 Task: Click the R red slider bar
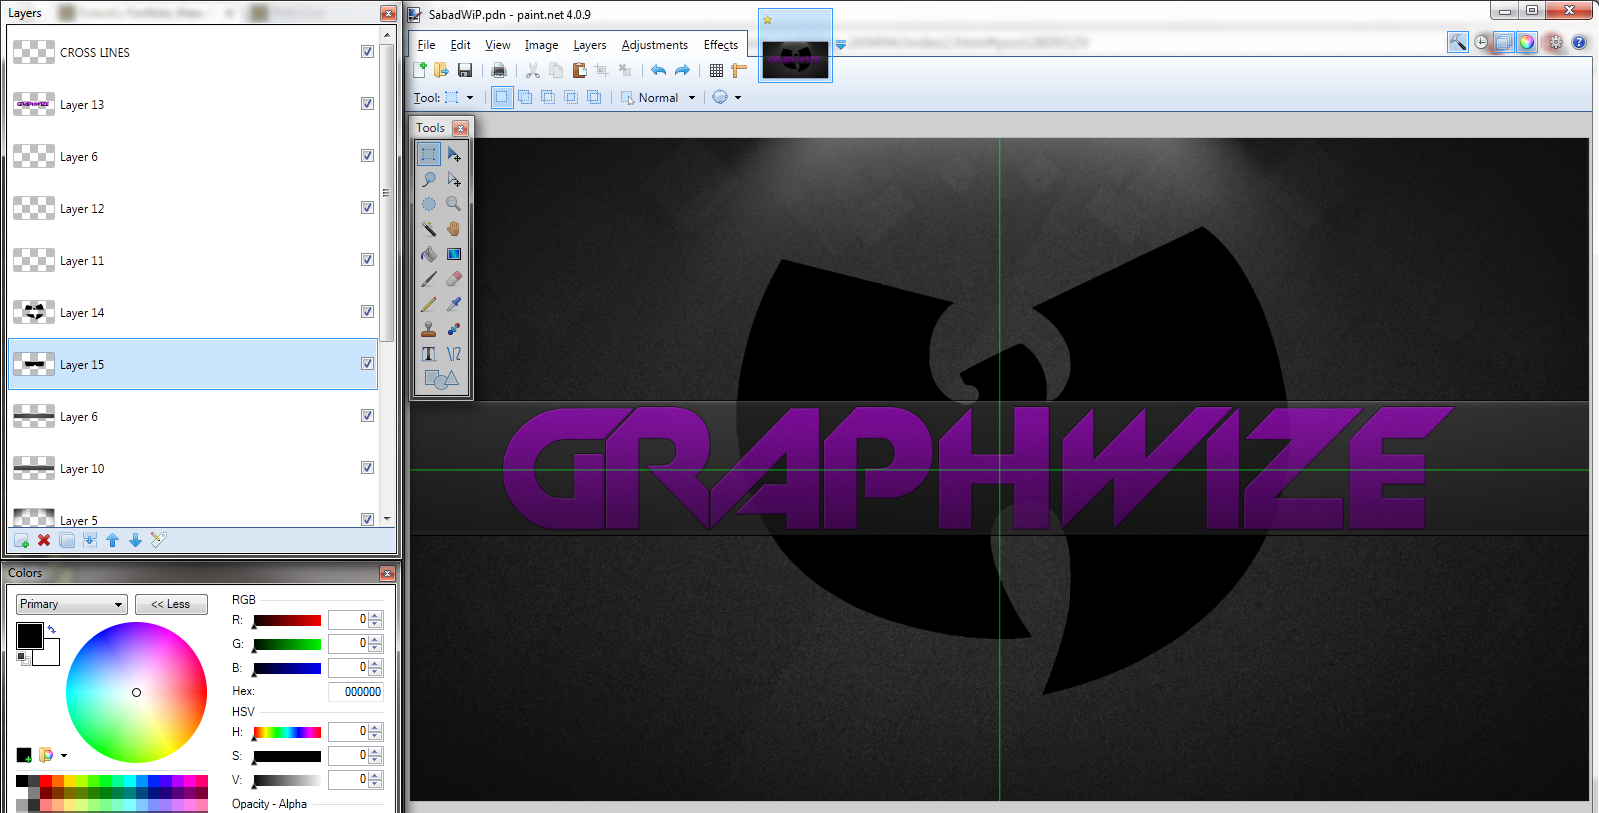(287, 620)
